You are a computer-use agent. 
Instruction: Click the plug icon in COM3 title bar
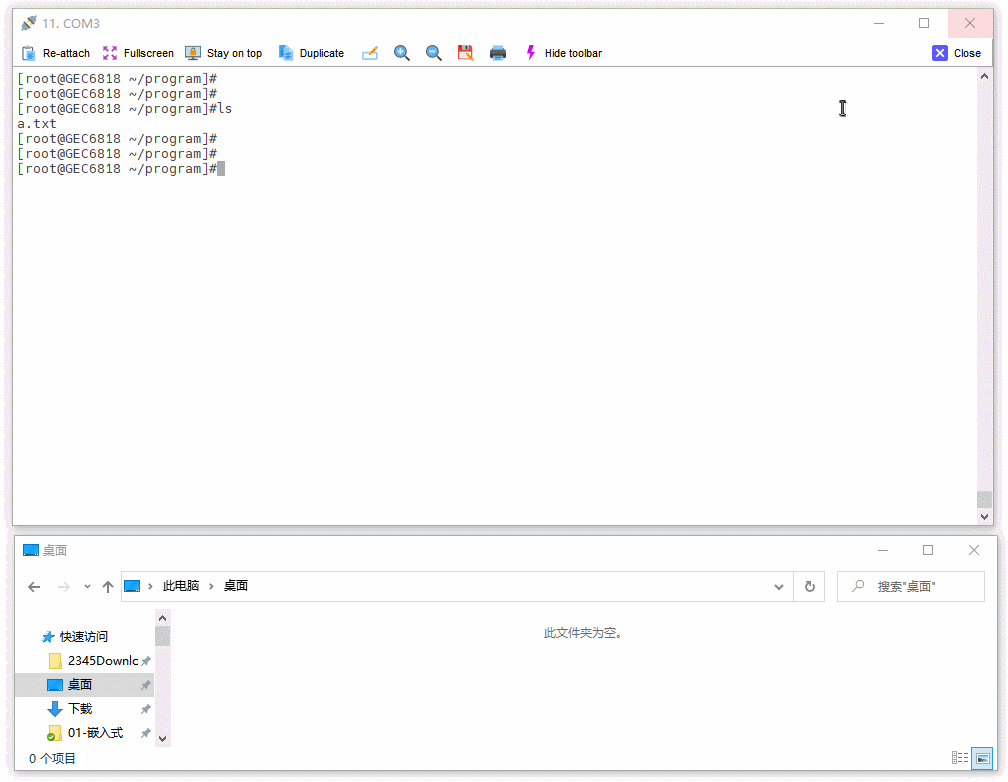(x=28, y=24)
